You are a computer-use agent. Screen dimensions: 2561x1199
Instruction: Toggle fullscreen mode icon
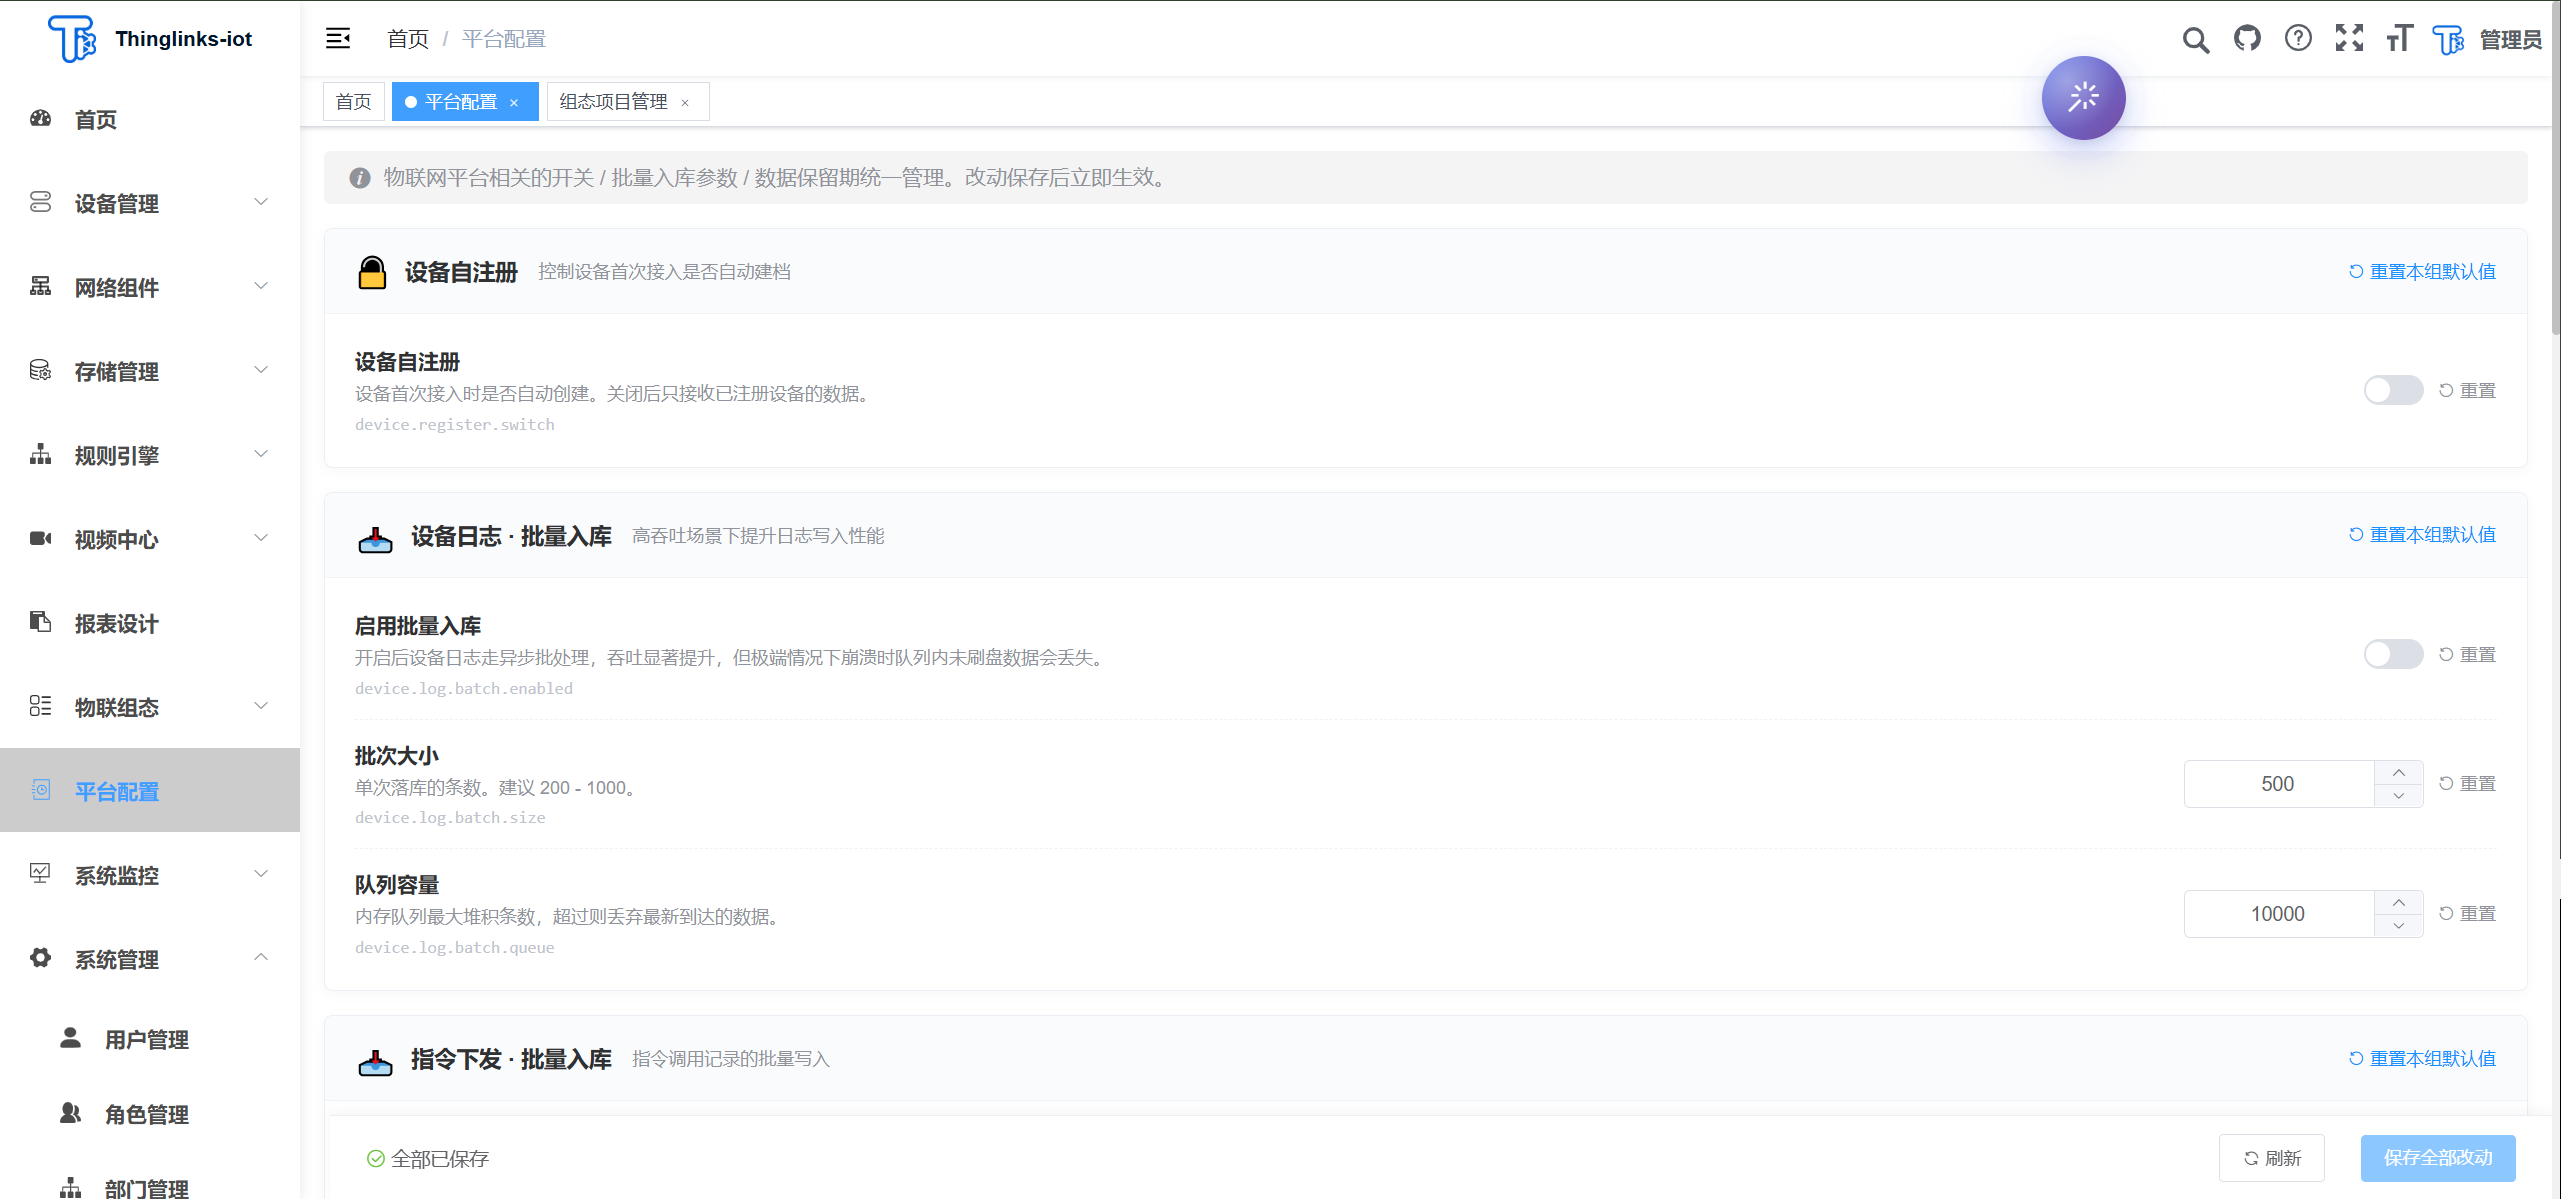[2349, 39]
